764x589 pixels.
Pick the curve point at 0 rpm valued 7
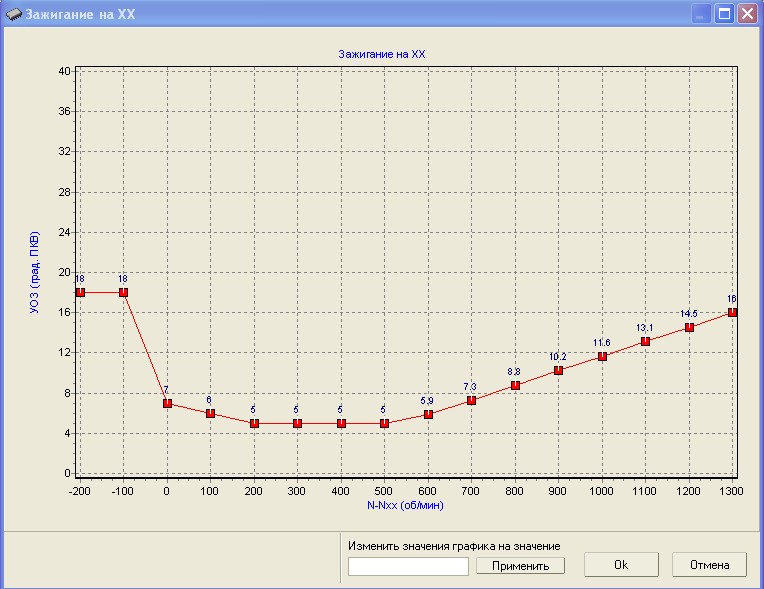click(167, 403)
